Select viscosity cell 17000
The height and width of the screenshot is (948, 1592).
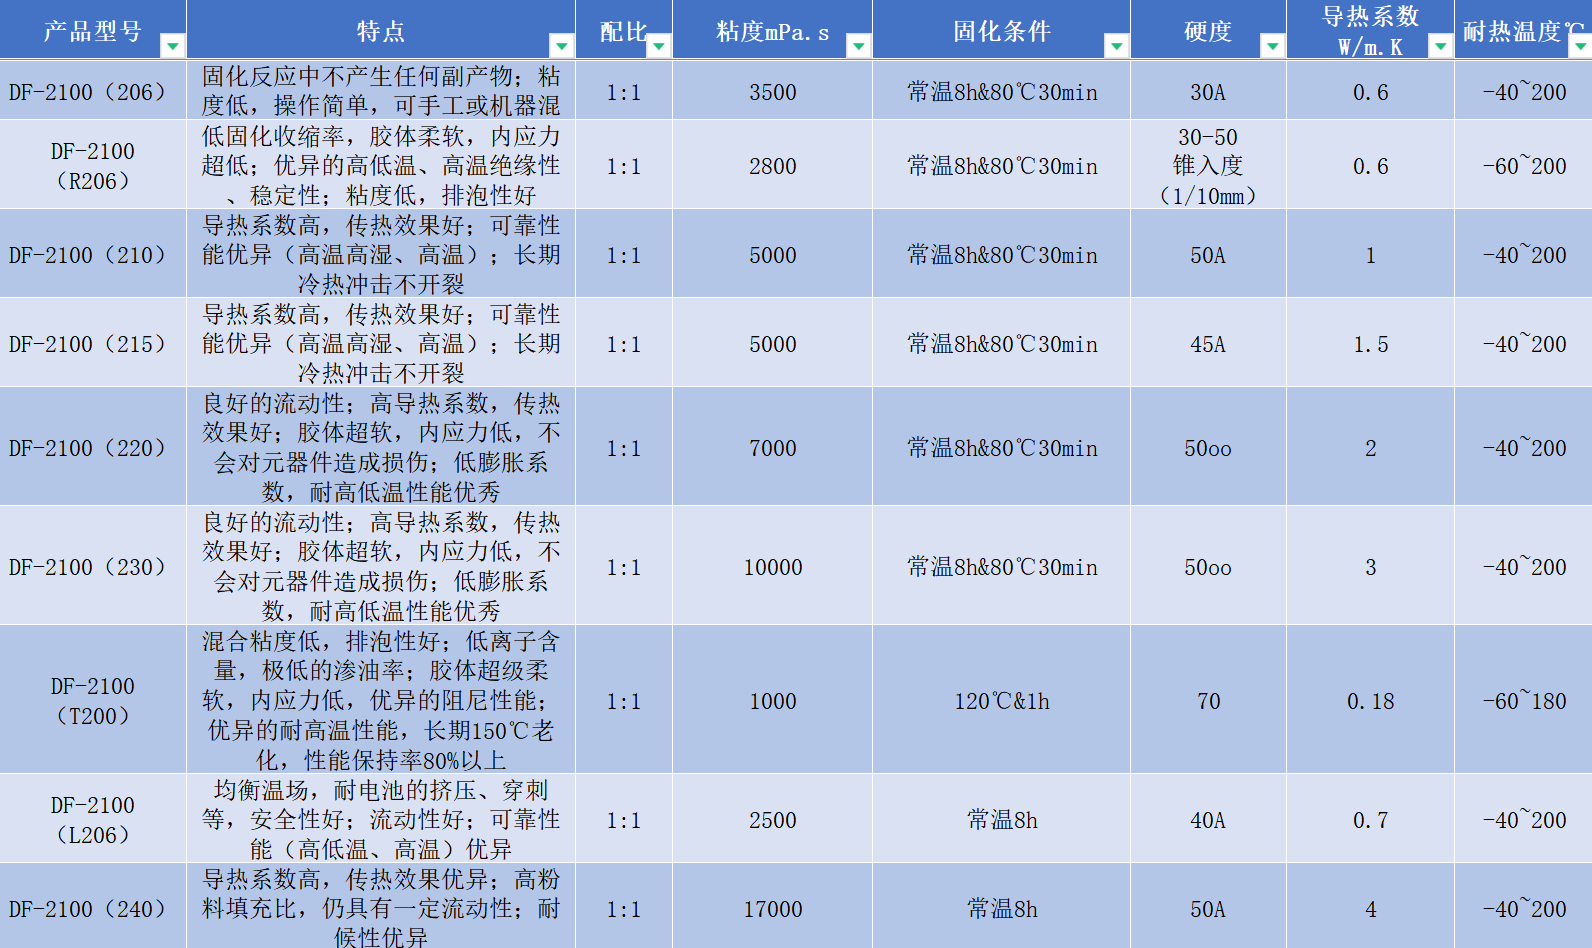773,907
